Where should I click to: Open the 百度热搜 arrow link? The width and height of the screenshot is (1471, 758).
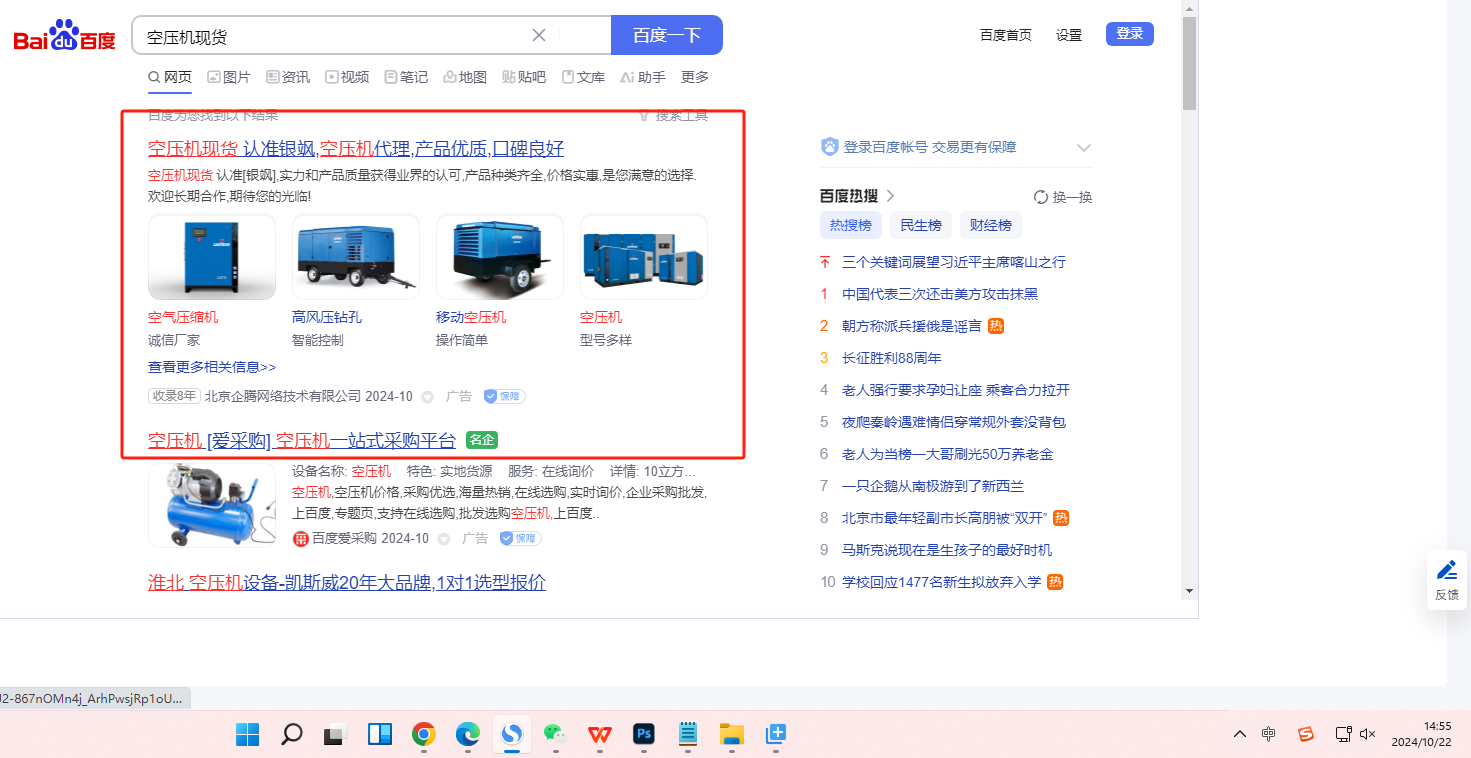(x=890, y=196)
